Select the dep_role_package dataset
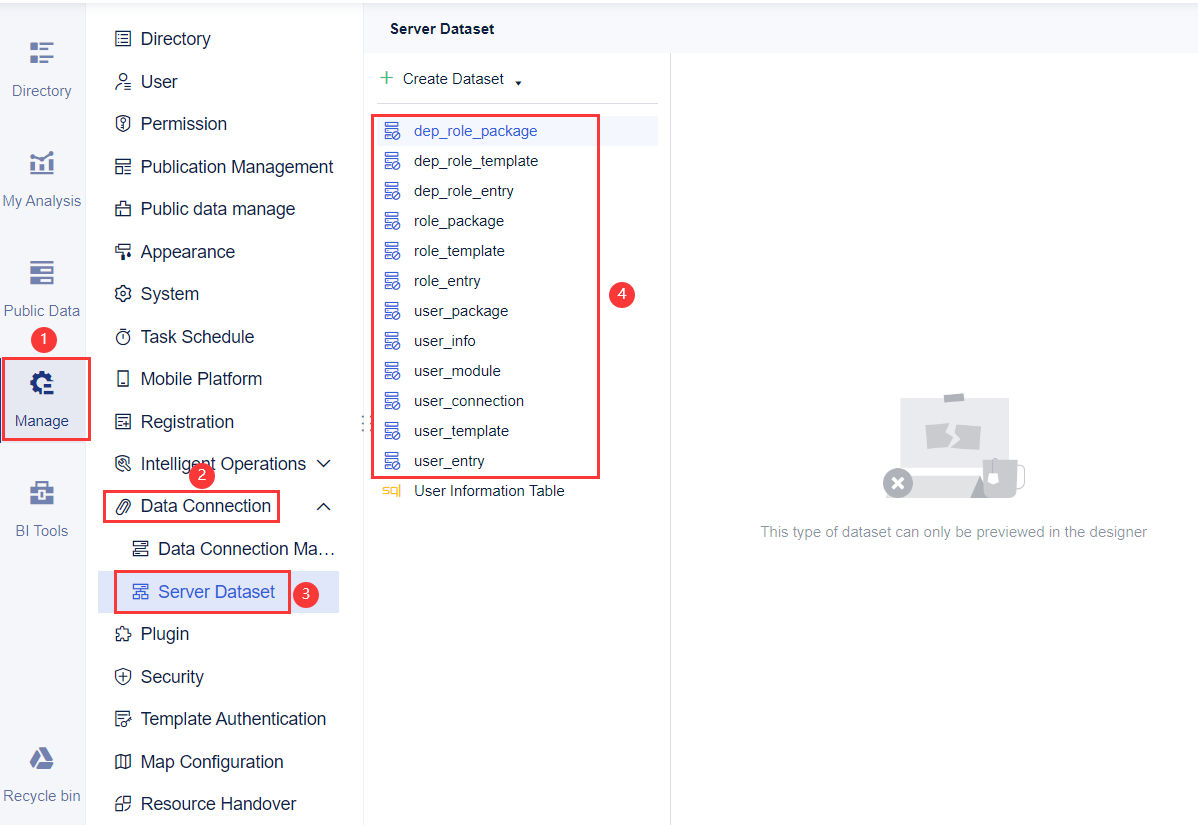1198x825 pixels. (x=476, y=130)
